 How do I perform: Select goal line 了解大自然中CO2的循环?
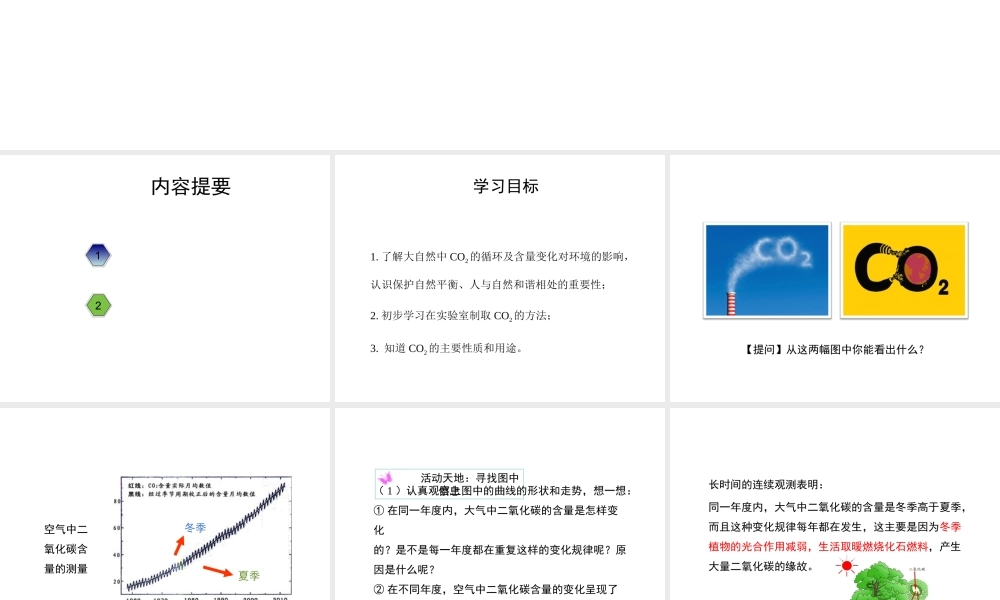499,257
